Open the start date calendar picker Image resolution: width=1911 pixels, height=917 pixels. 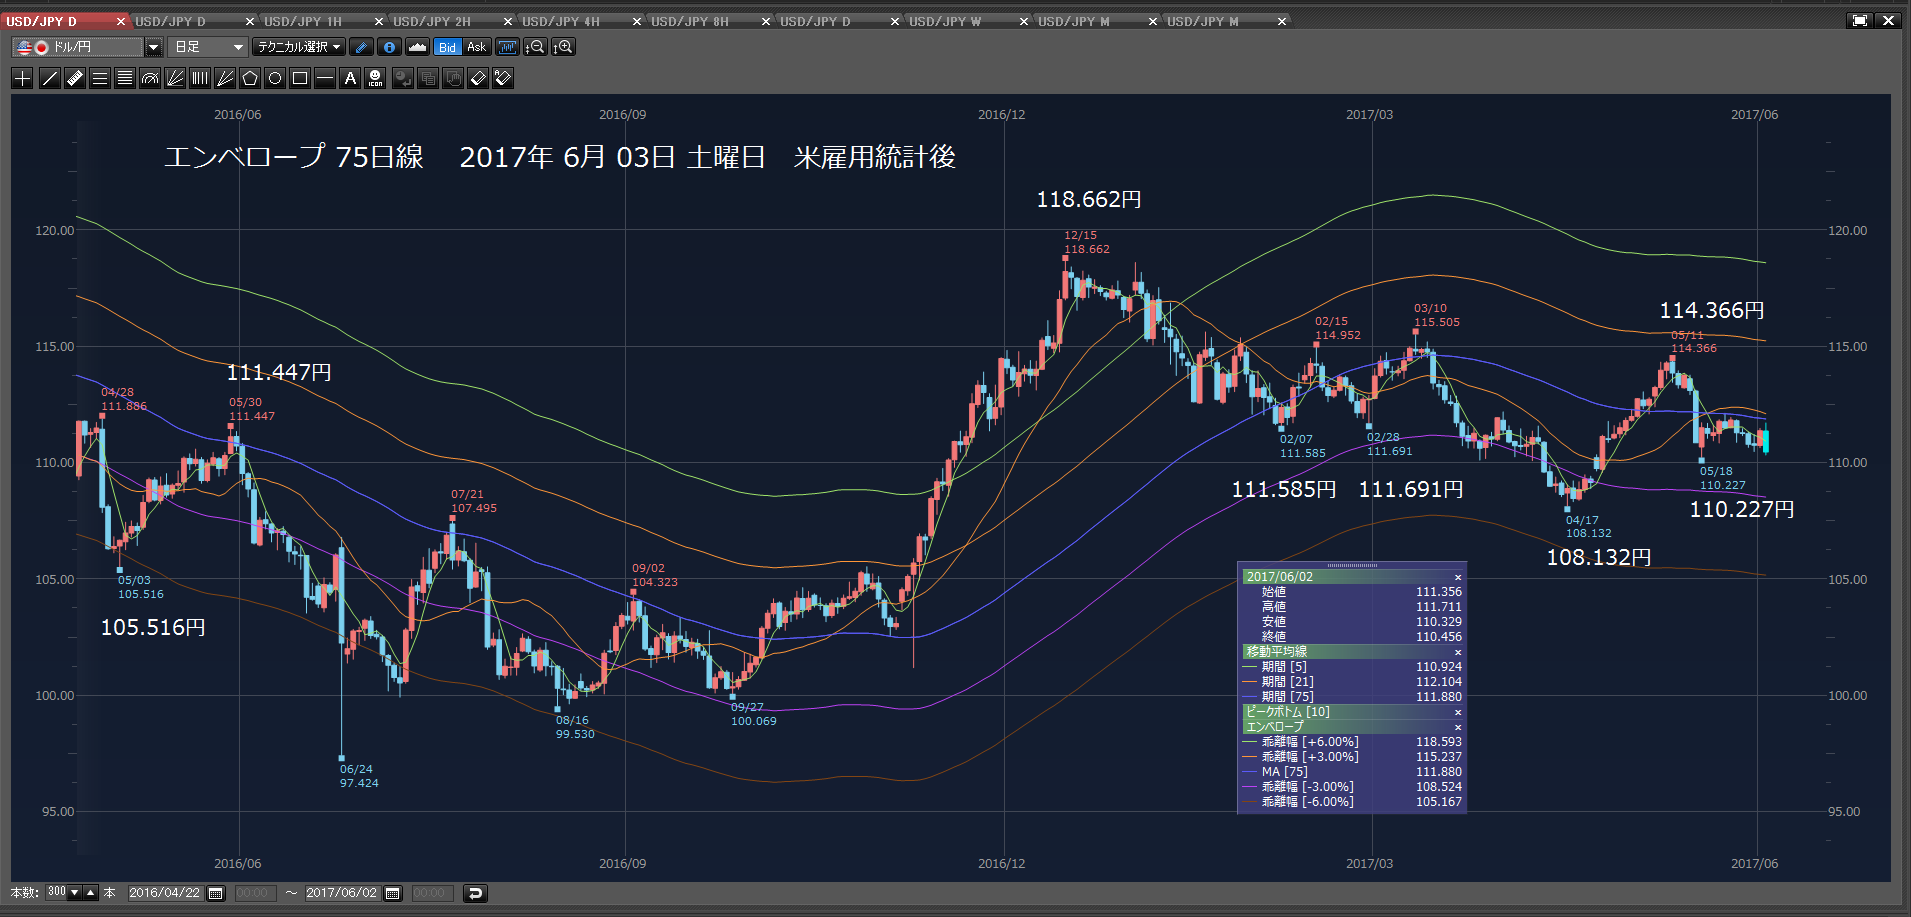216,893
